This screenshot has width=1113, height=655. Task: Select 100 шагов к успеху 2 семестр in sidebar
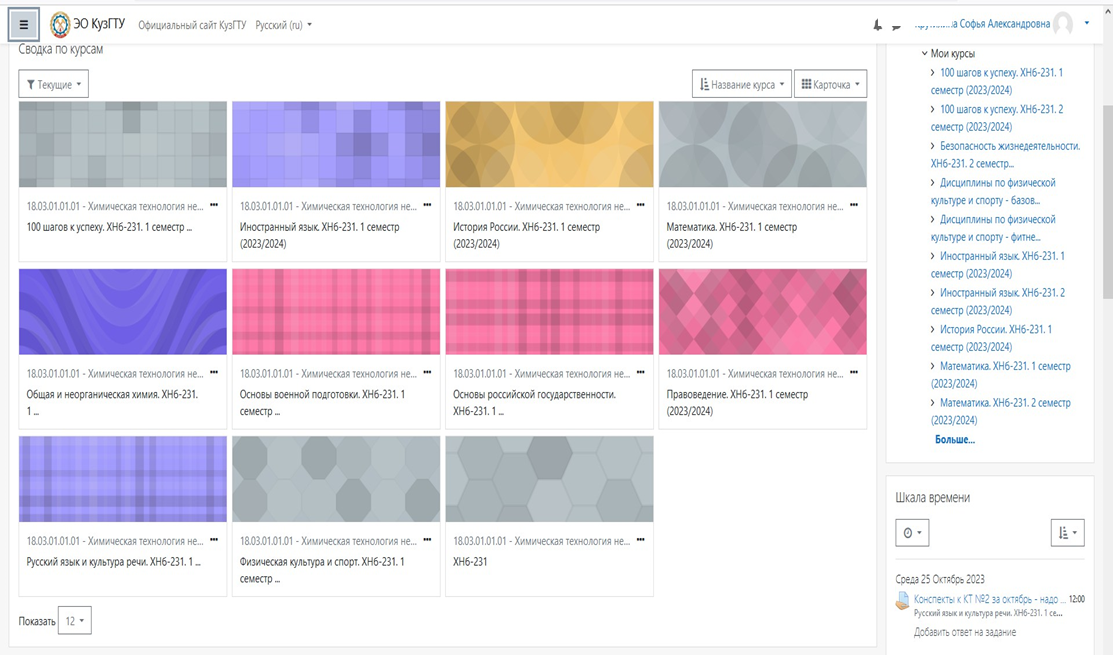pos(997,118)
